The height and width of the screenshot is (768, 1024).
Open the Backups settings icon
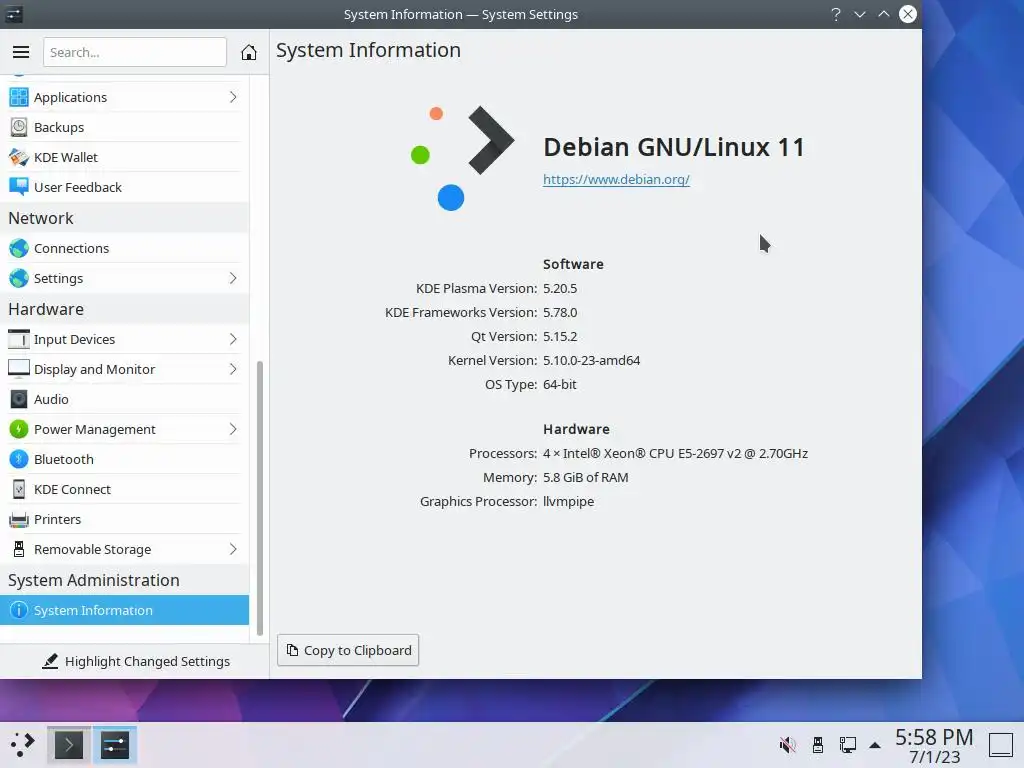(x=19, y=127)
